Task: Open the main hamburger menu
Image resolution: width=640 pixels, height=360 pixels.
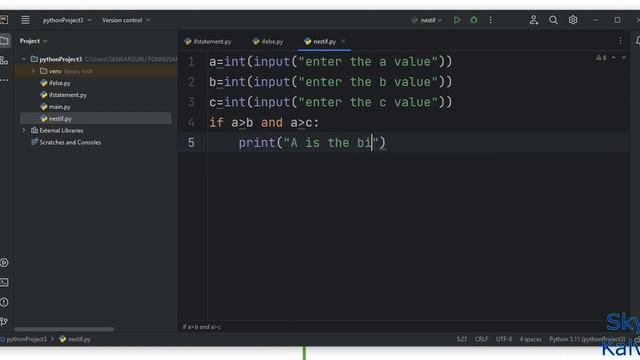Action: point(25,20)
